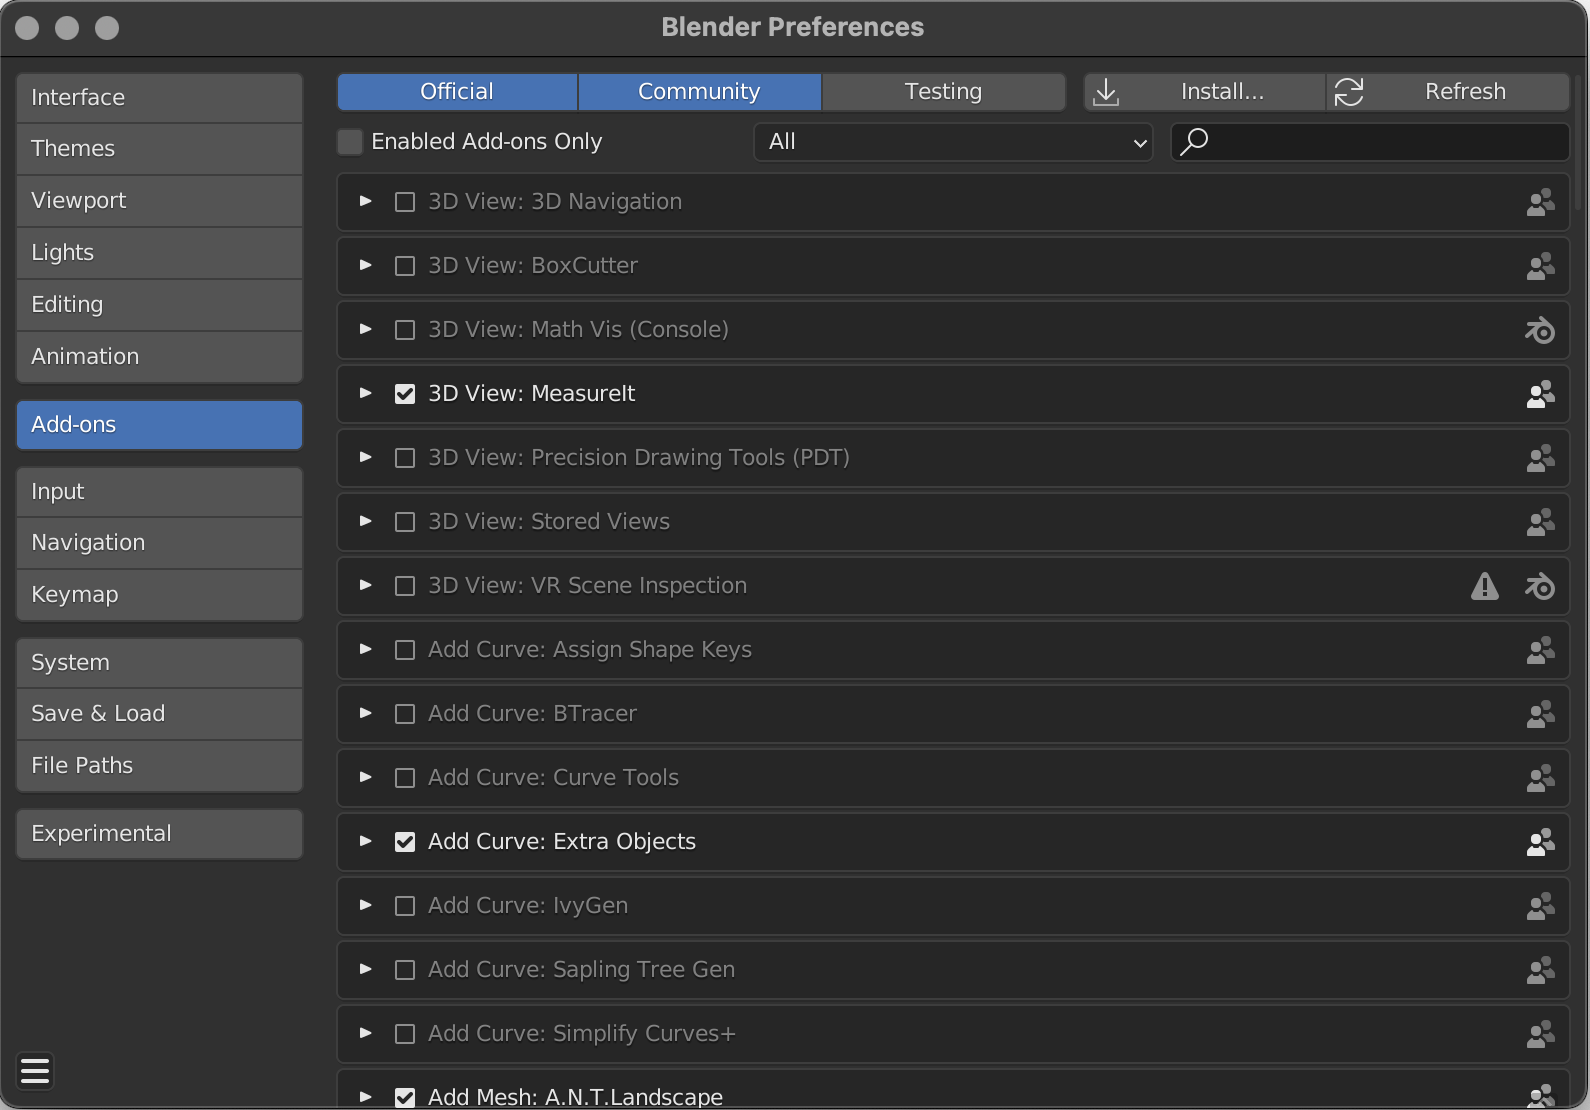Click Blender logo icon on VR Scene Inspection row

click(x=1540, y=586)
